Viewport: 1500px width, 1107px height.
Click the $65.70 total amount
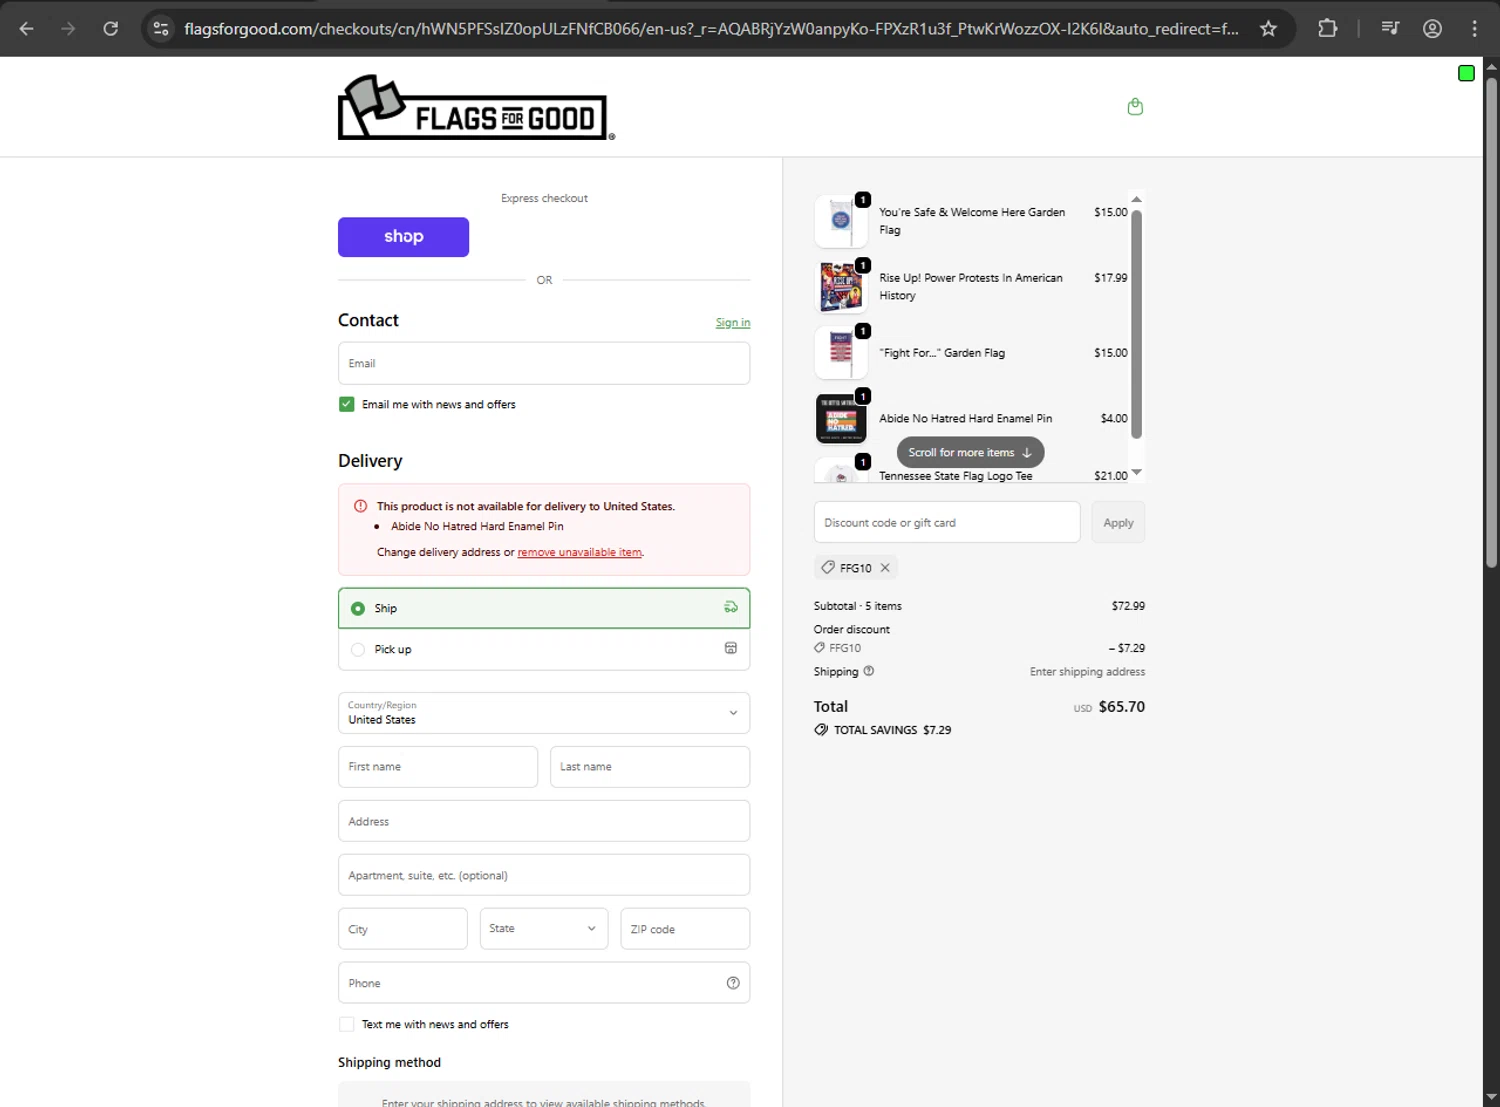1121,707
